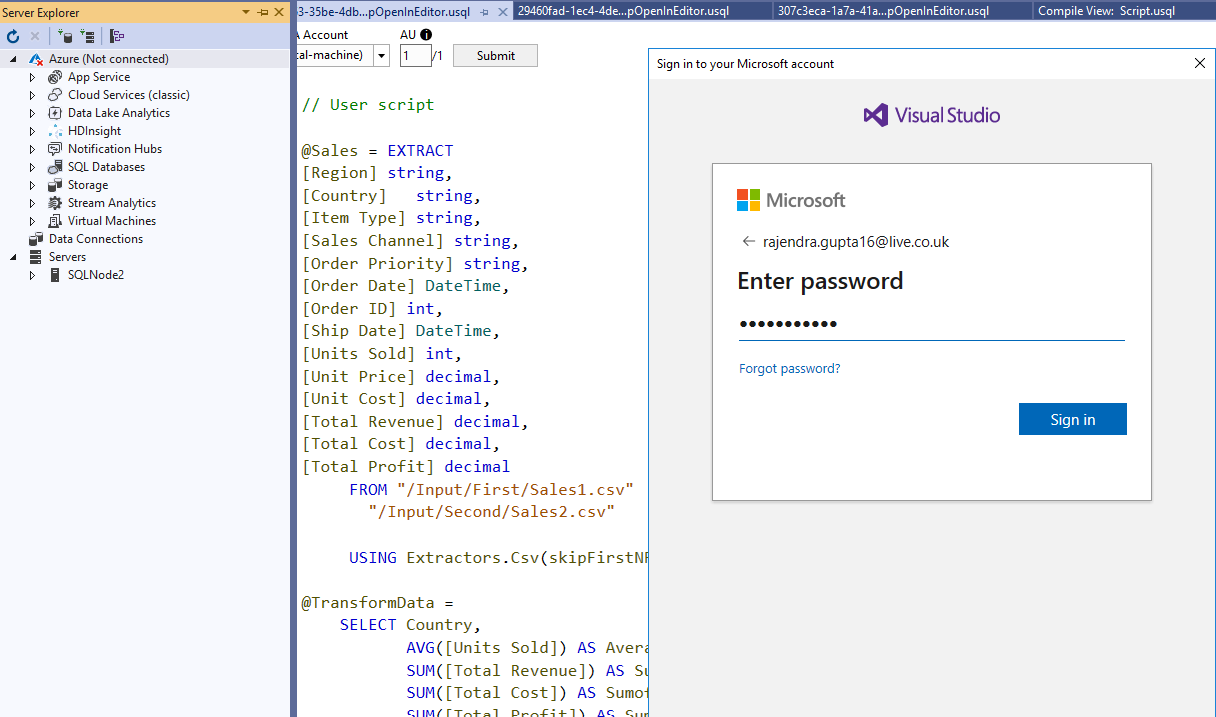This screenshot has height=717, width=1216.
Task: Click the Notification Hubs icon
Action: 55,149
